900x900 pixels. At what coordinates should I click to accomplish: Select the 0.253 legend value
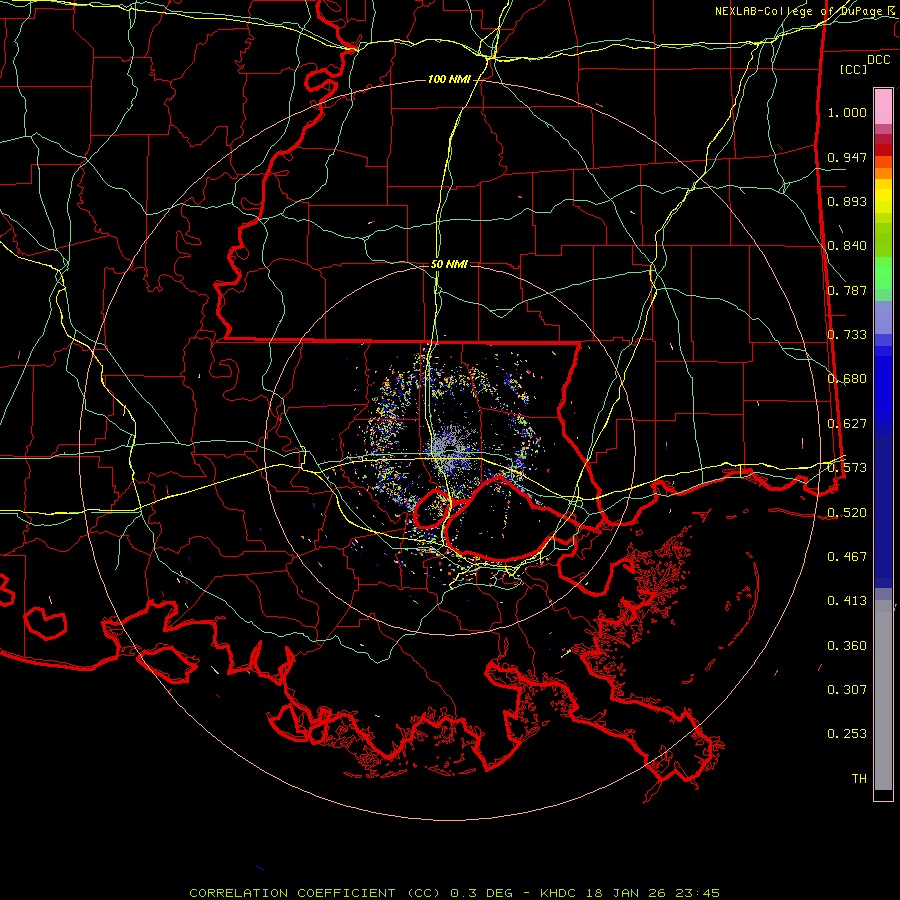(847, 734)
